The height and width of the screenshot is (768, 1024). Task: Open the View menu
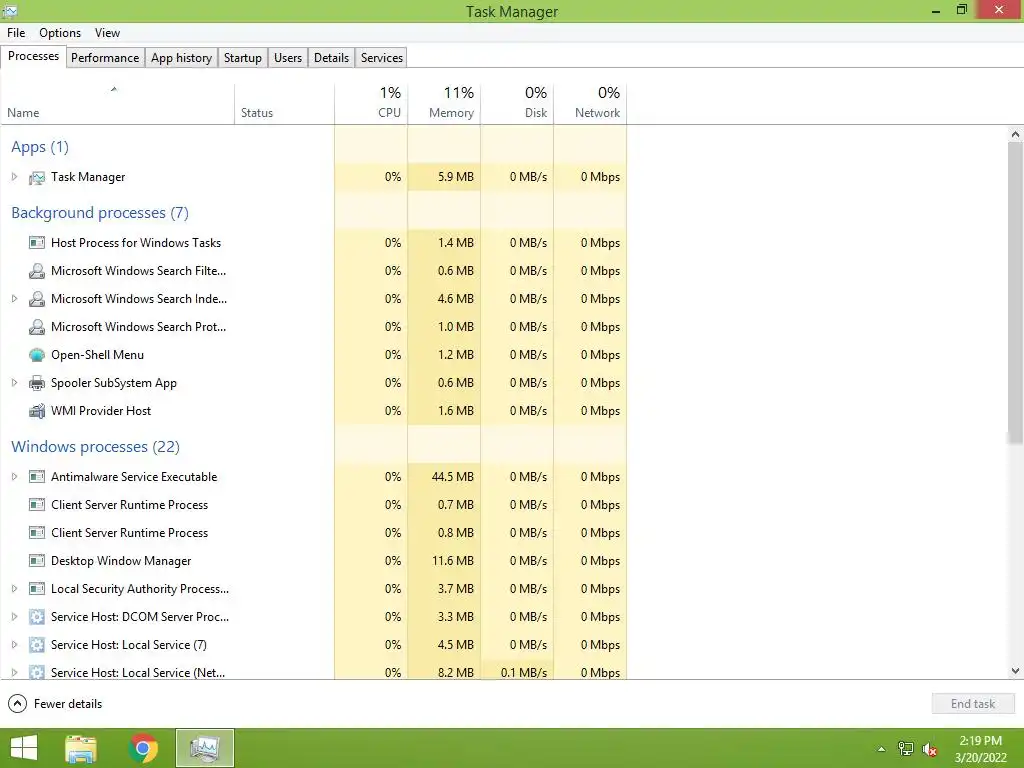tap(107, 33)
